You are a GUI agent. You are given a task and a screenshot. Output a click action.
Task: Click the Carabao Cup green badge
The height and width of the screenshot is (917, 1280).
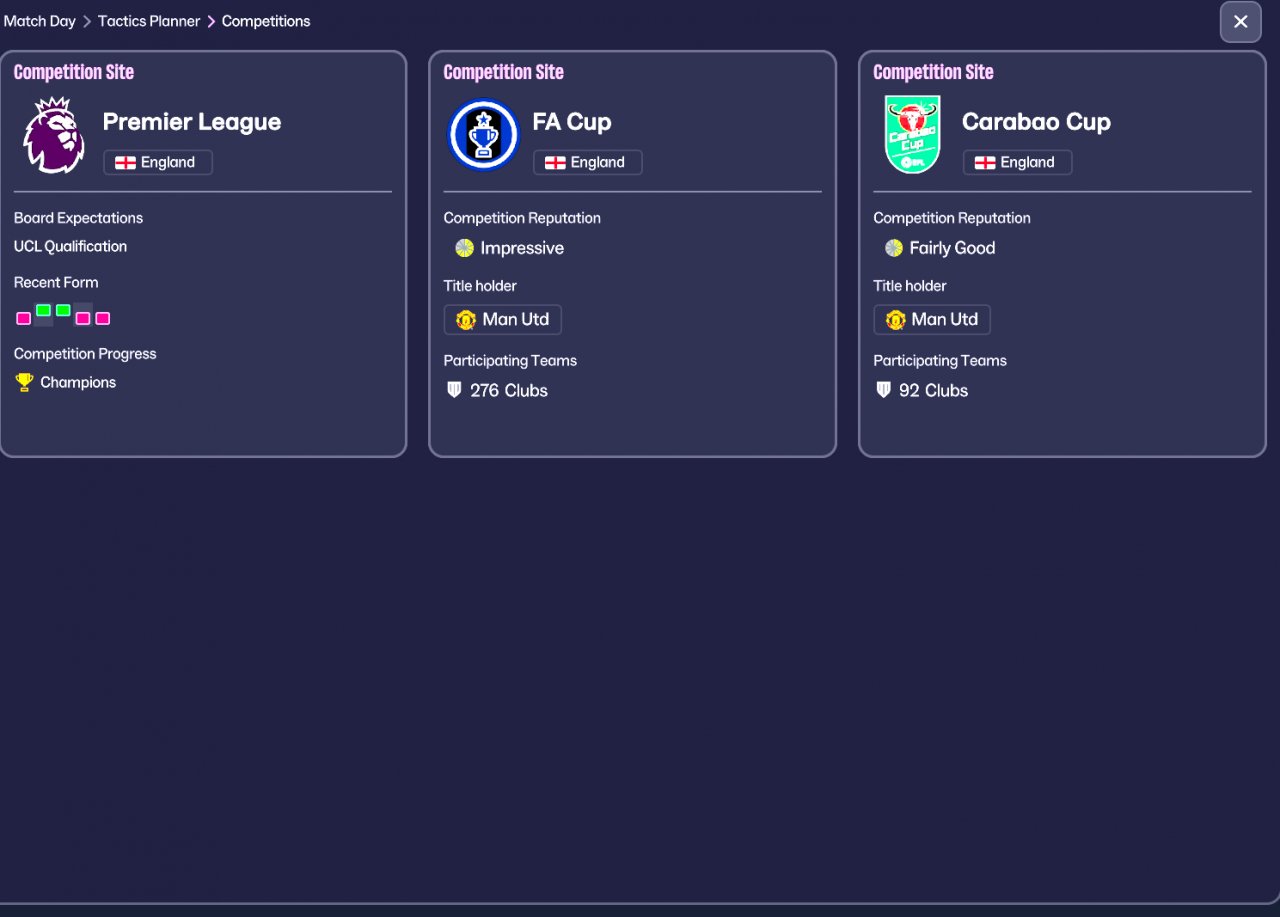912,135
